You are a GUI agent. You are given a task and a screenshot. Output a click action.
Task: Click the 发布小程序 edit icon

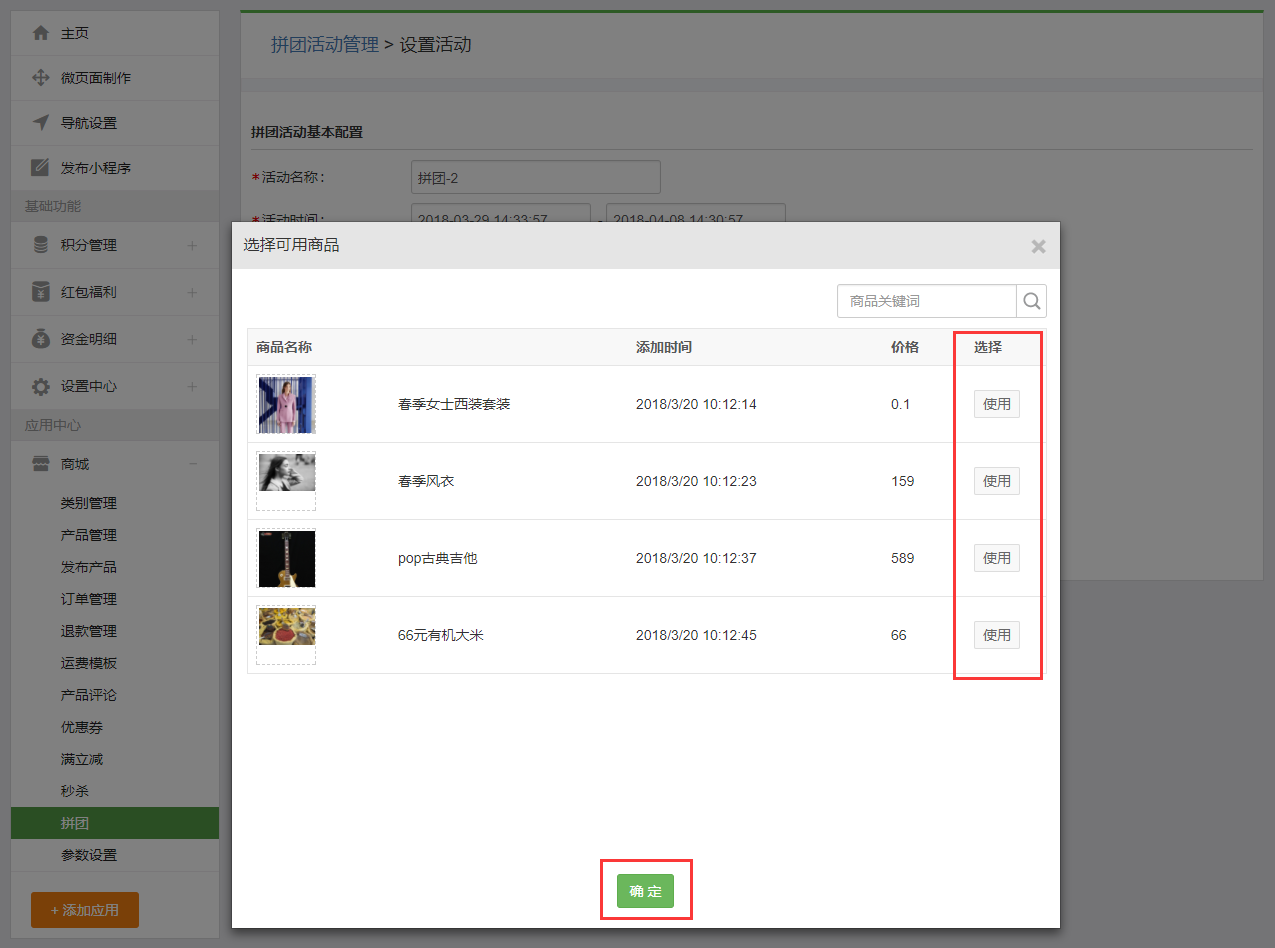(41, 168)
